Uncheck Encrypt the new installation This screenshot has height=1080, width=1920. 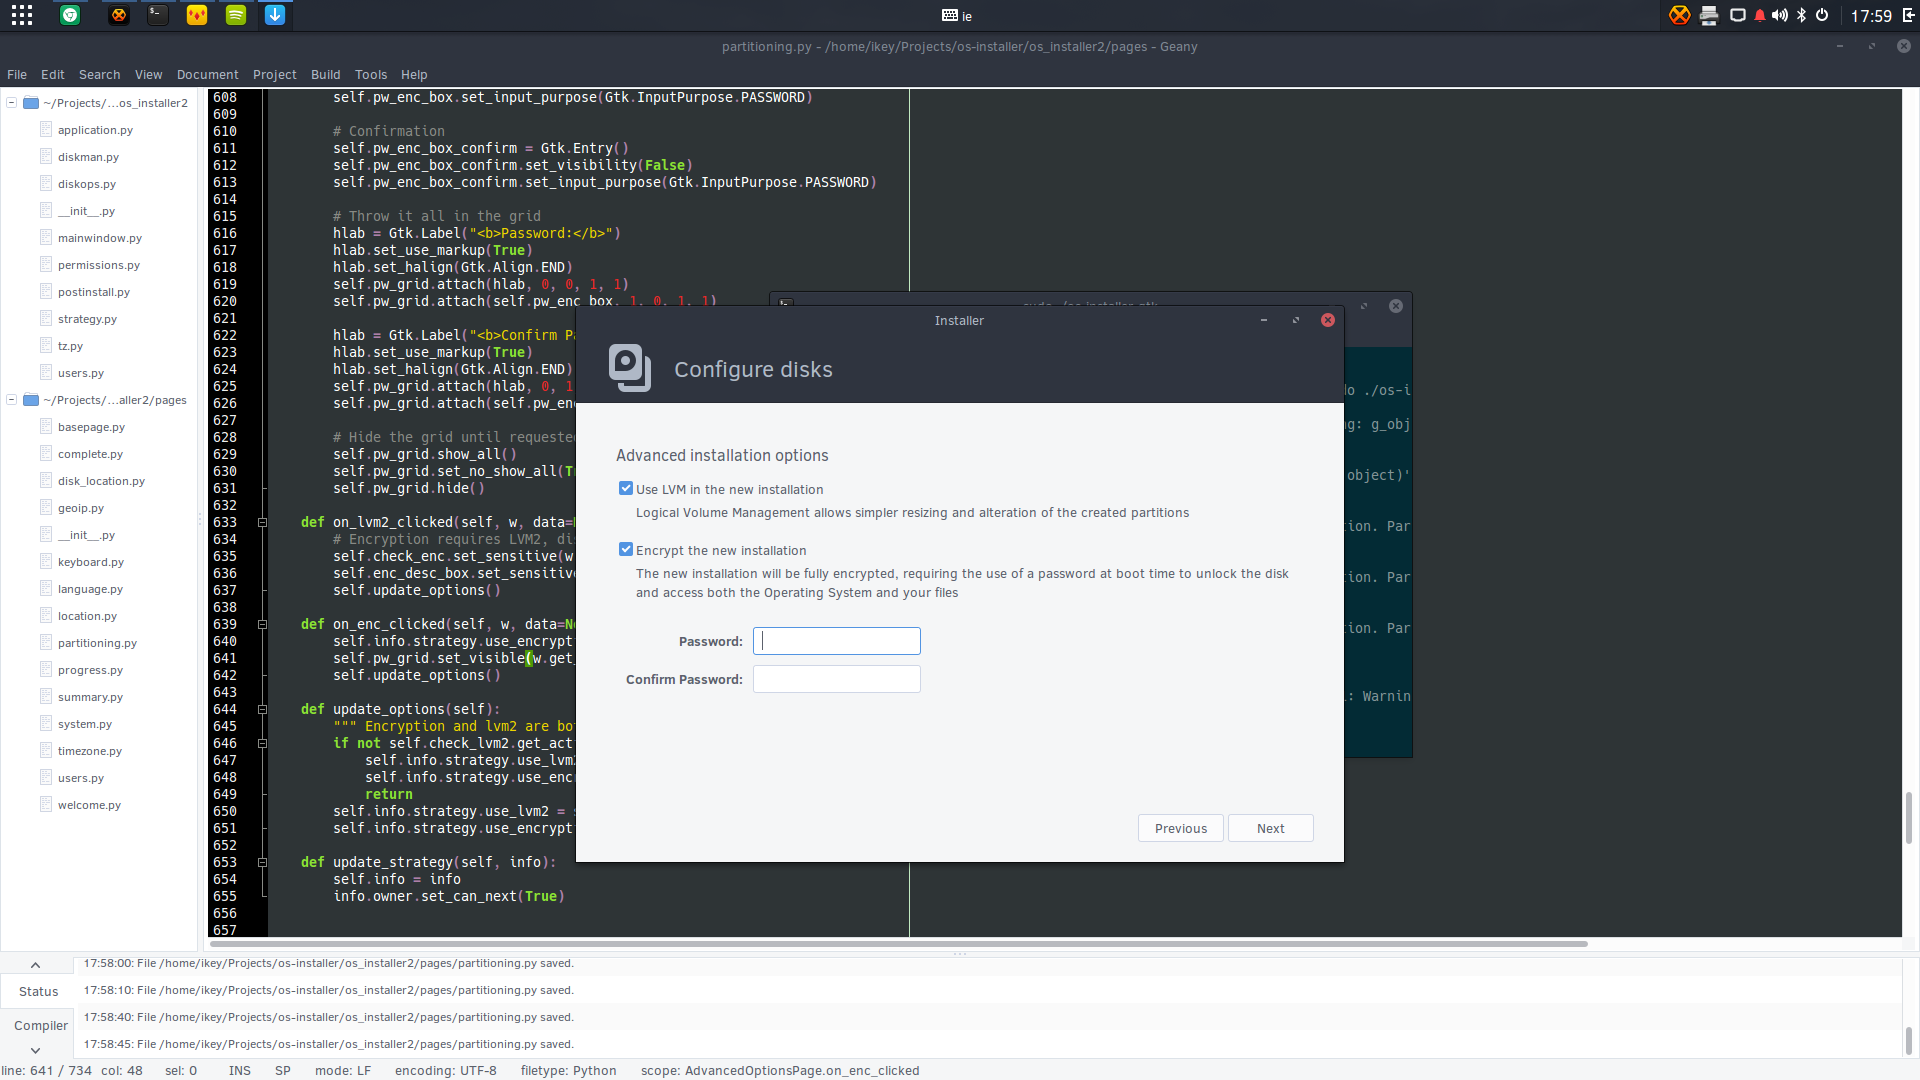(626, 549)
